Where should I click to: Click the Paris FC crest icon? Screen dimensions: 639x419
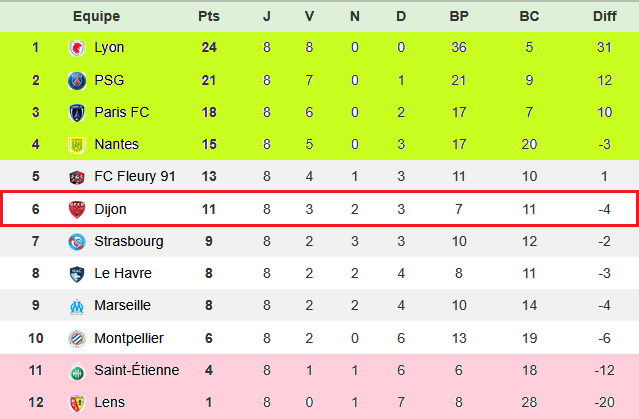pyautogui.click(x=76, y=113)
